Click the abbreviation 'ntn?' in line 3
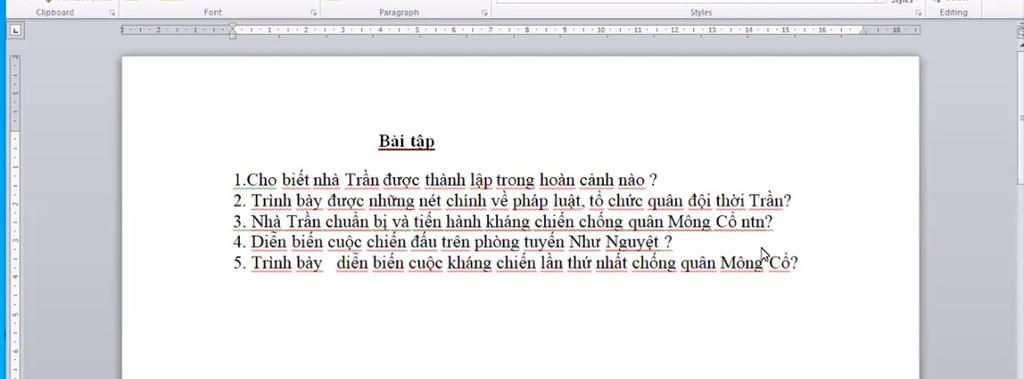The height and width of the screenshot is (379, 1024). coord(757,222)
